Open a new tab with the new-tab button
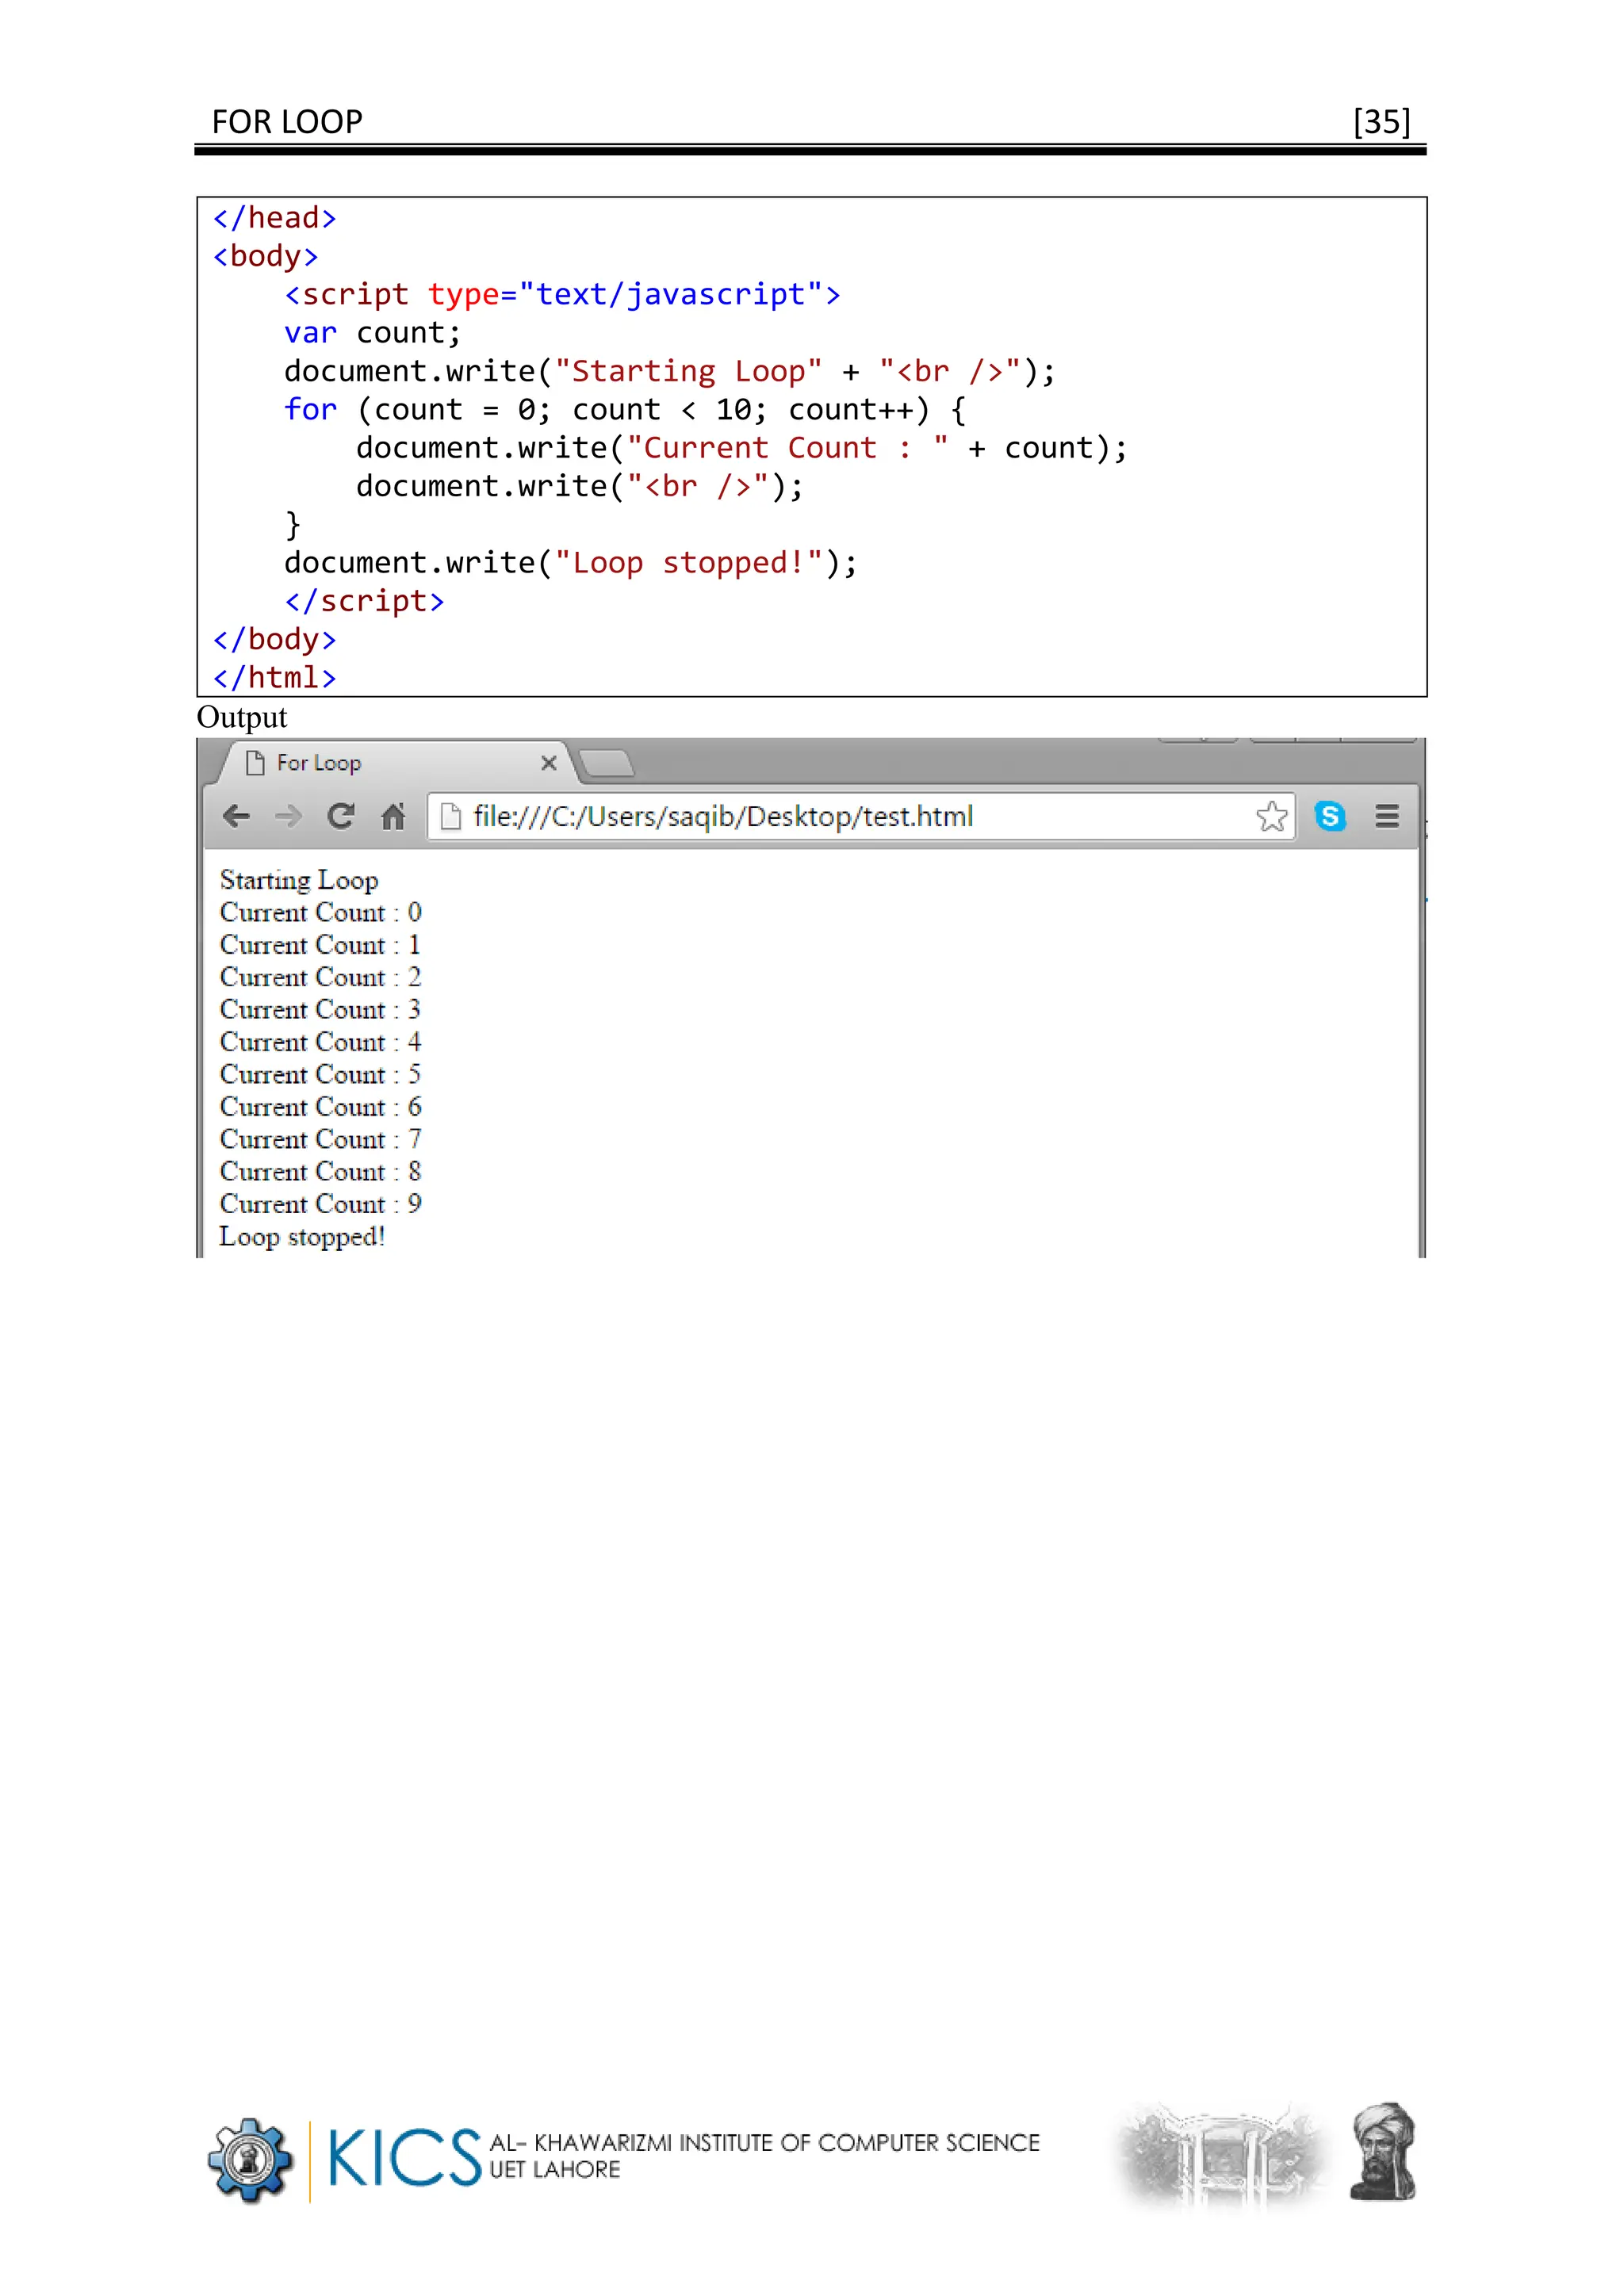1624x2296 pixels. point(607,763)
